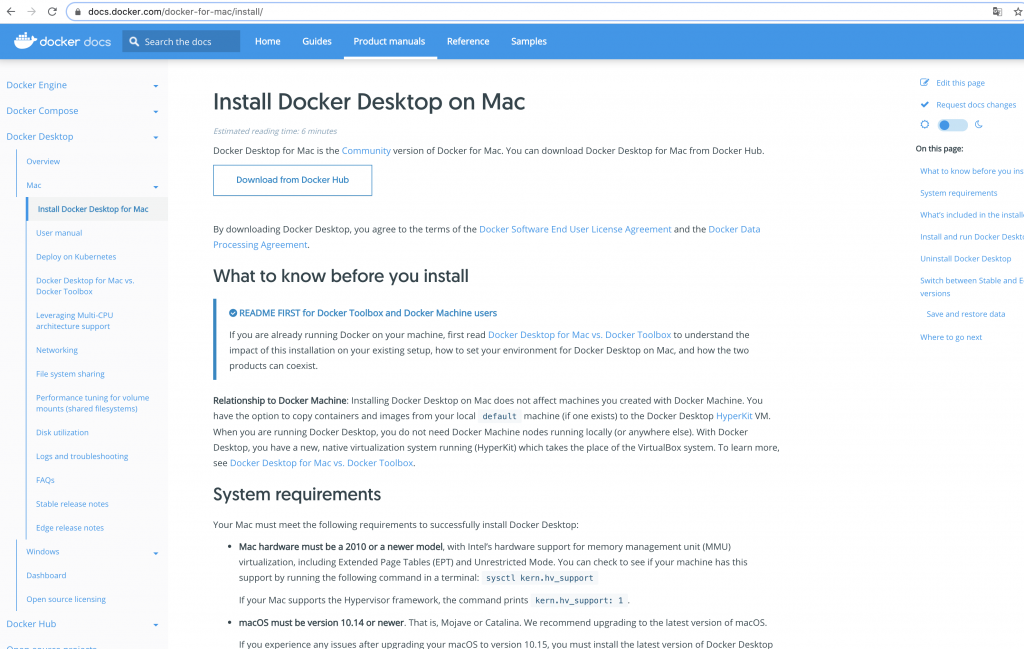Image resolution: width=1024 pixels, height=649 pixels.
Task: Click Download from Docker Hub button
Action: point(293,180)
